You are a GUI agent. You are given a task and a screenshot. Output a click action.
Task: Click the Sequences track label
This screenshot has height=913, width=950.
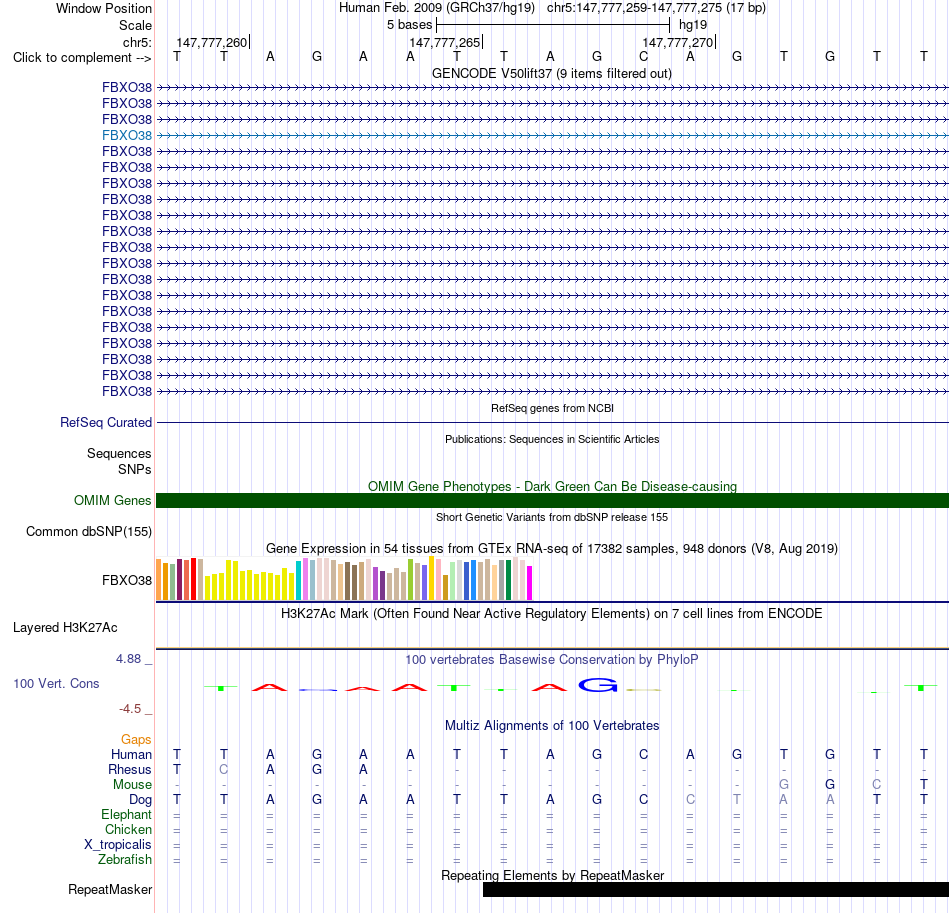click(119, 453)
